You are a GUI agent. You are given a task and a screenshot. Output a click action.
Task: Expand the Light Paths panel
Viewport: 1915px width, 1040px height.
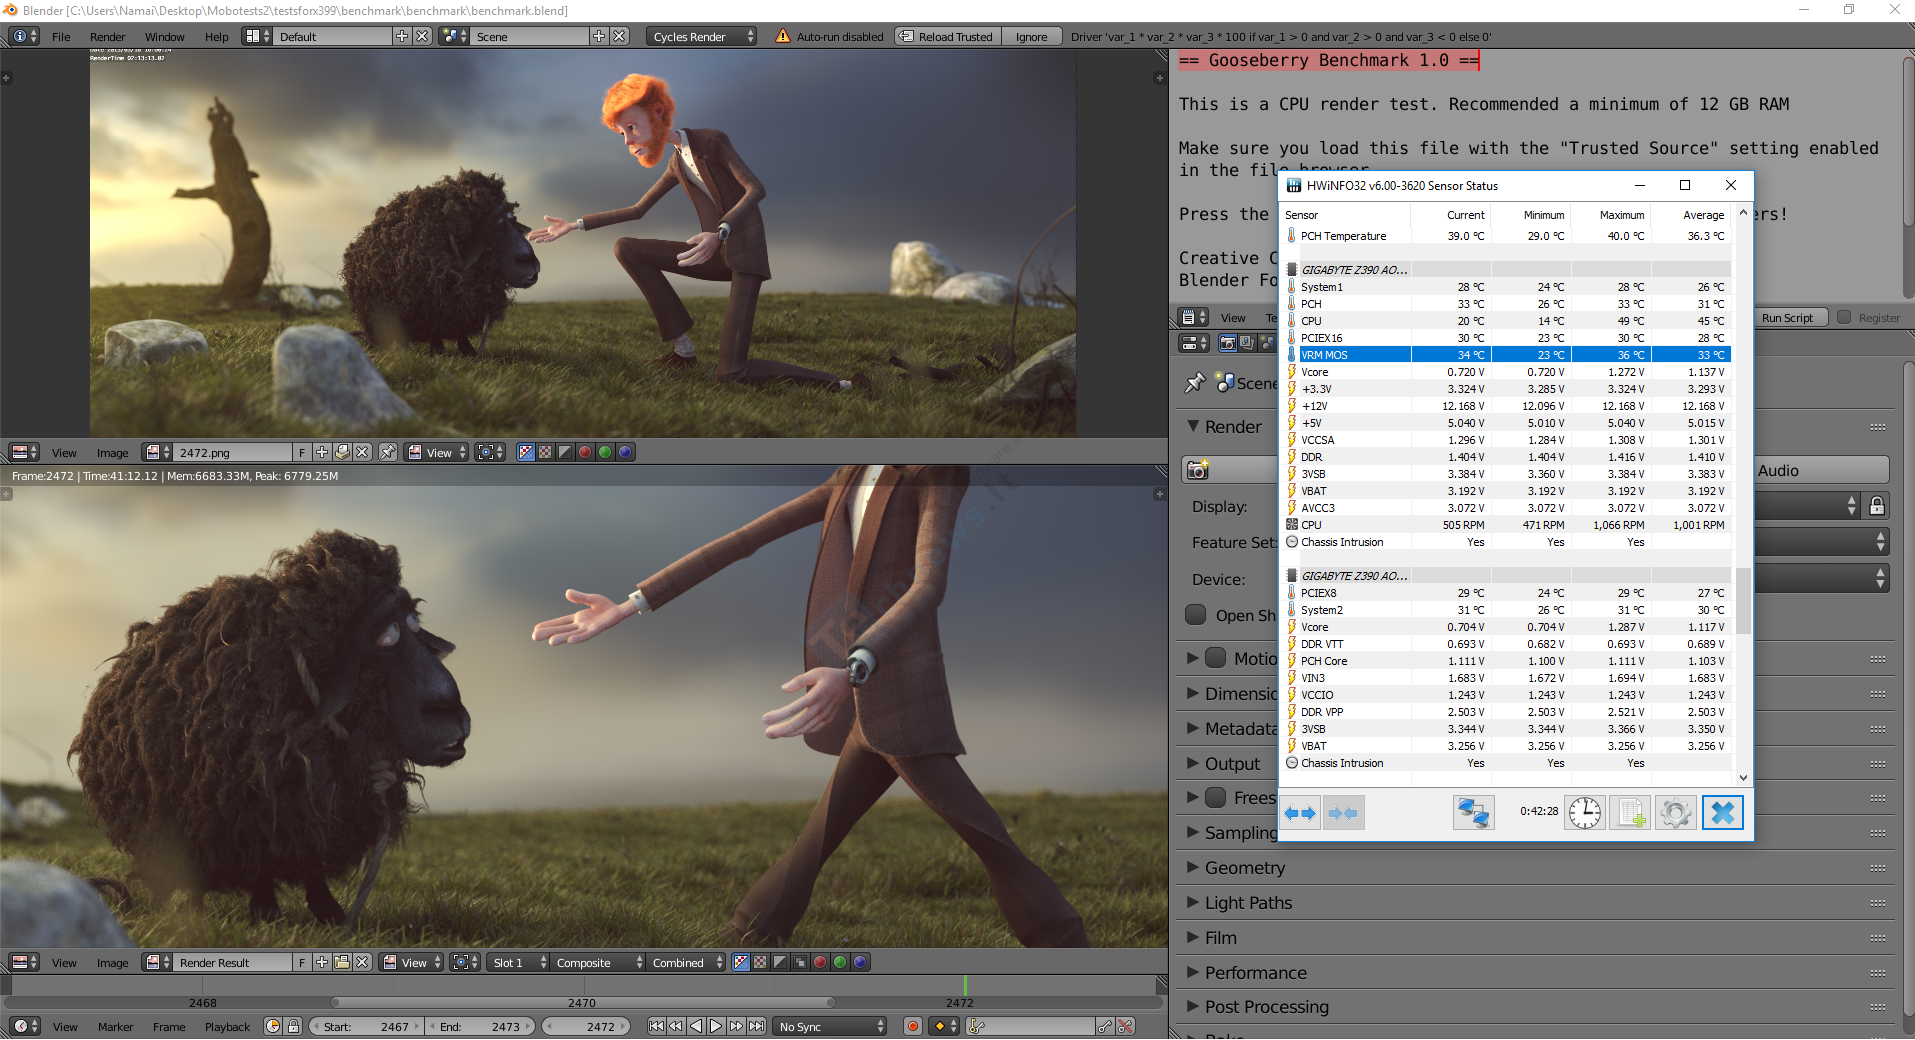1192,902
